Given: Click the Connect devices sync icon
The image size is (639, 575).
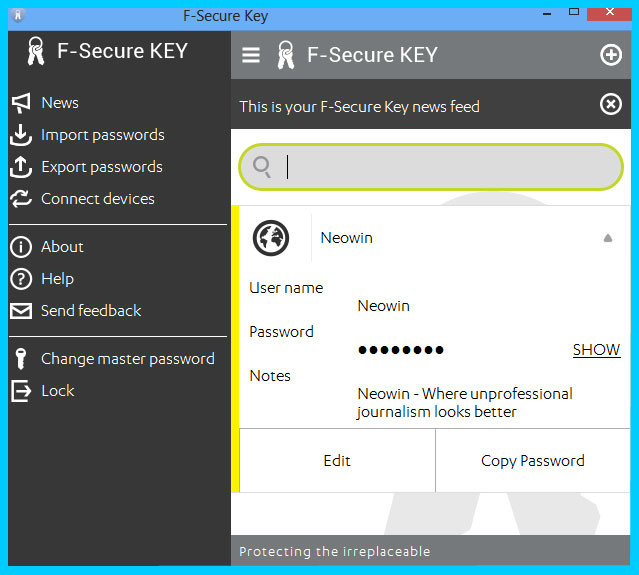Looking at the screenshot, I should point(21,199).
